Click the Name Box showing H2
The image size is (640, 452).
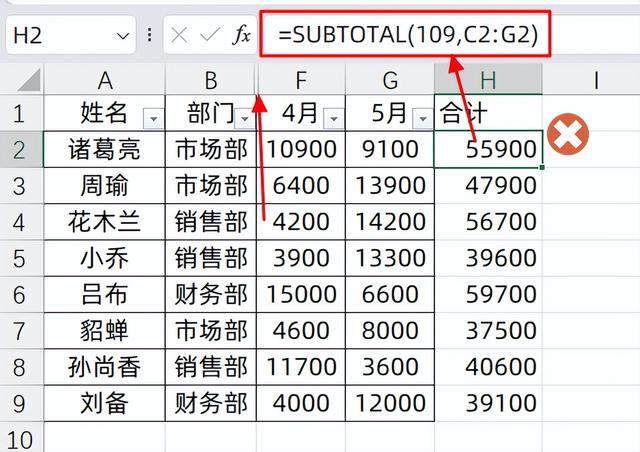click(x=70, y=35)
